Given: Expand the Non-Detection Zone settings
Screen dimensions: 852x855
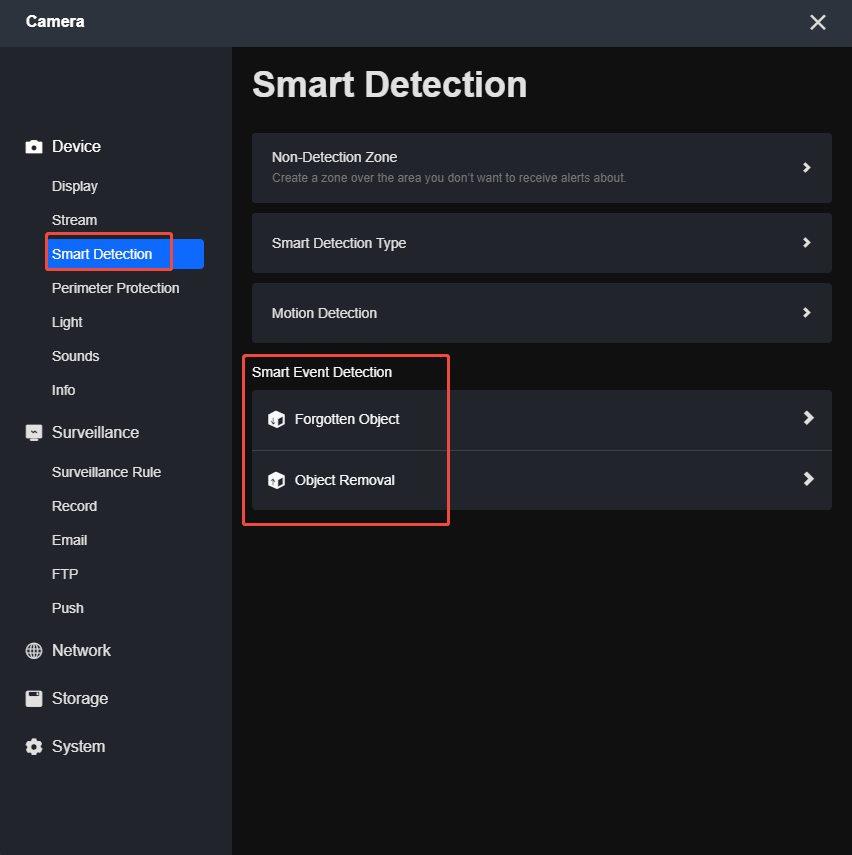Looking at the screenshot, I should (x=541, y=167).
